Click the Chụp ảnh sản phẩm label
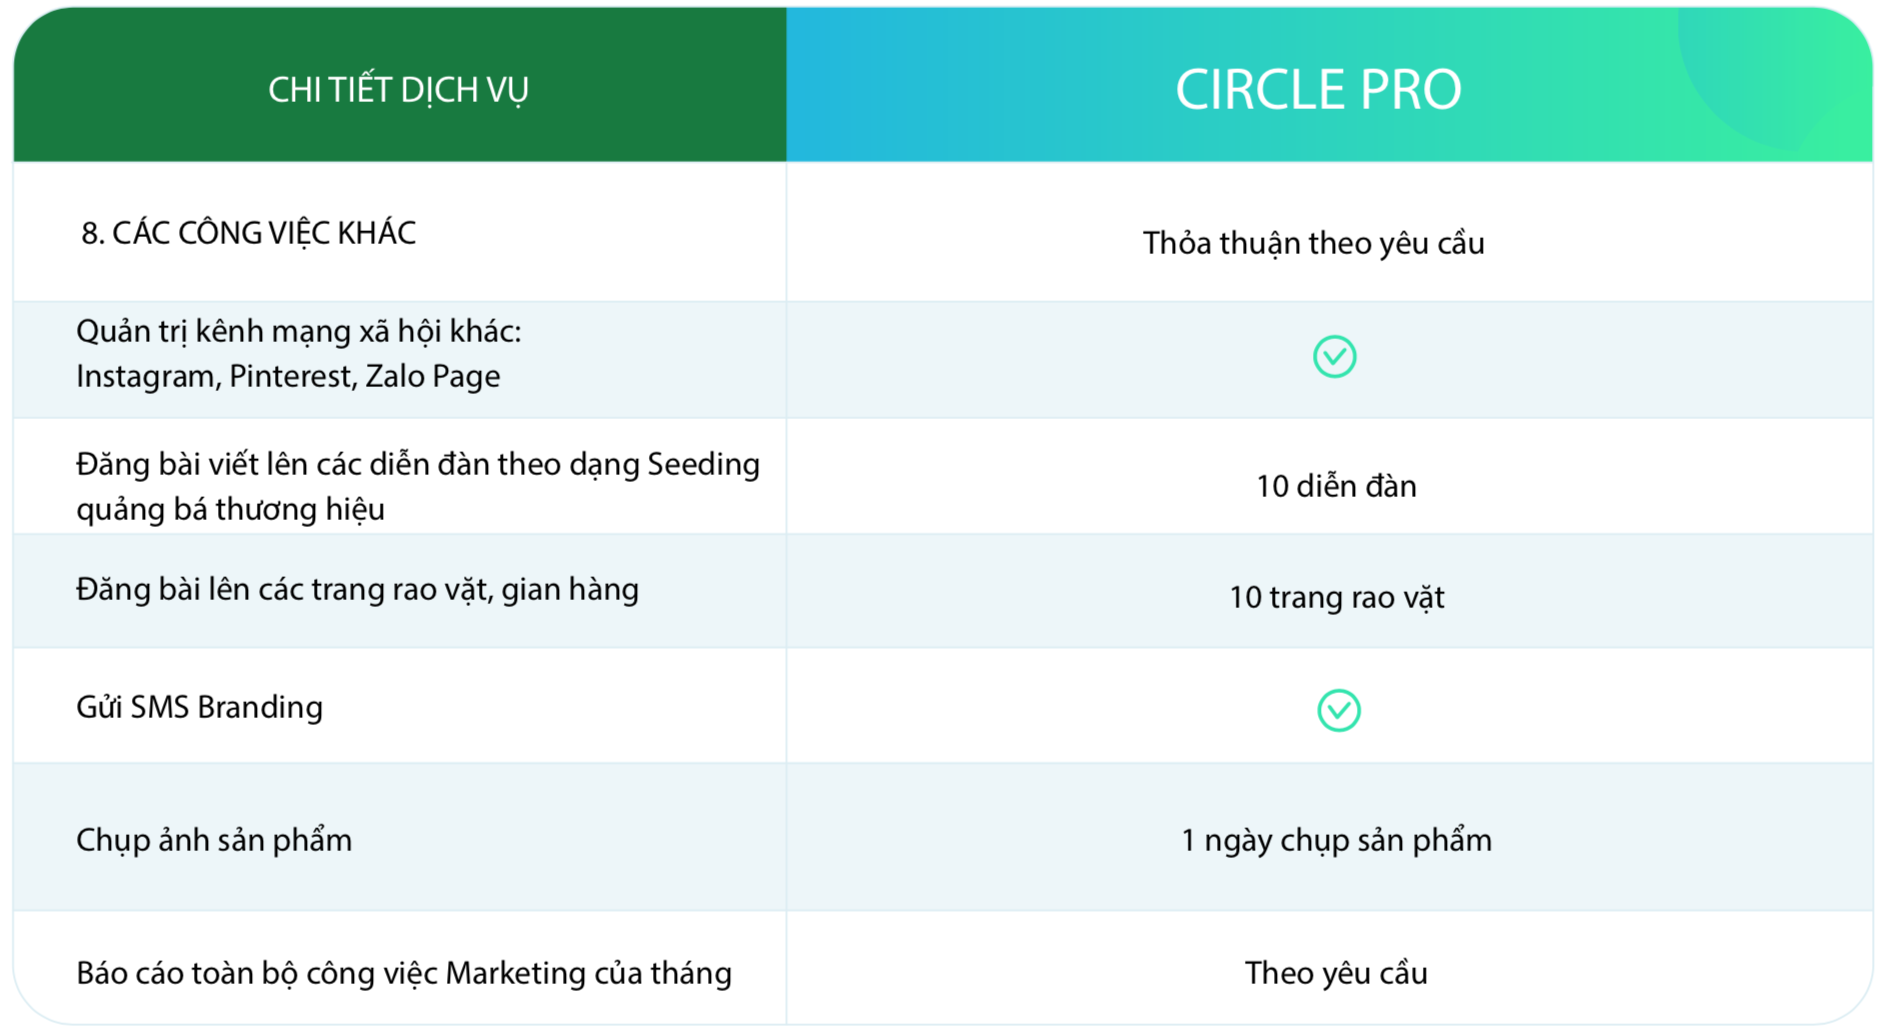 coord(214,840)
